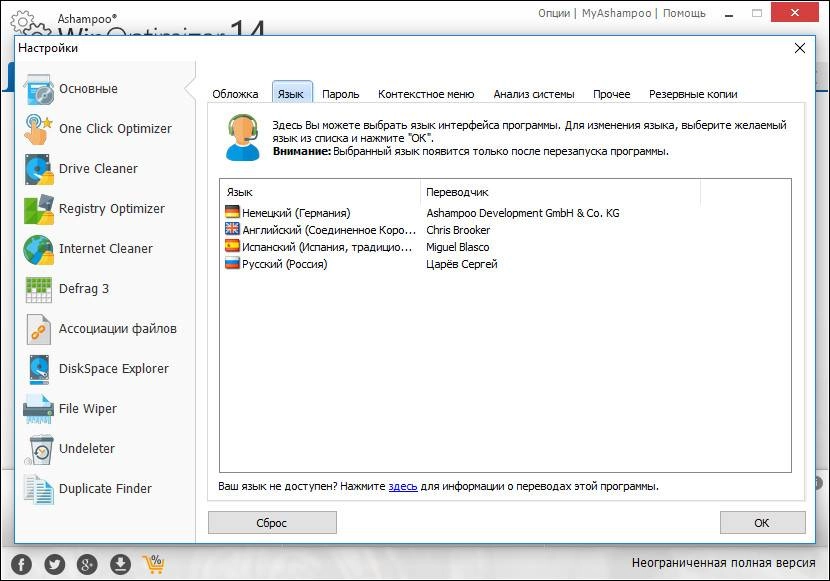The width and height of the screenshot is (830, 581).
Task: Switch to the Прочее tab
Action: point(611,94)
